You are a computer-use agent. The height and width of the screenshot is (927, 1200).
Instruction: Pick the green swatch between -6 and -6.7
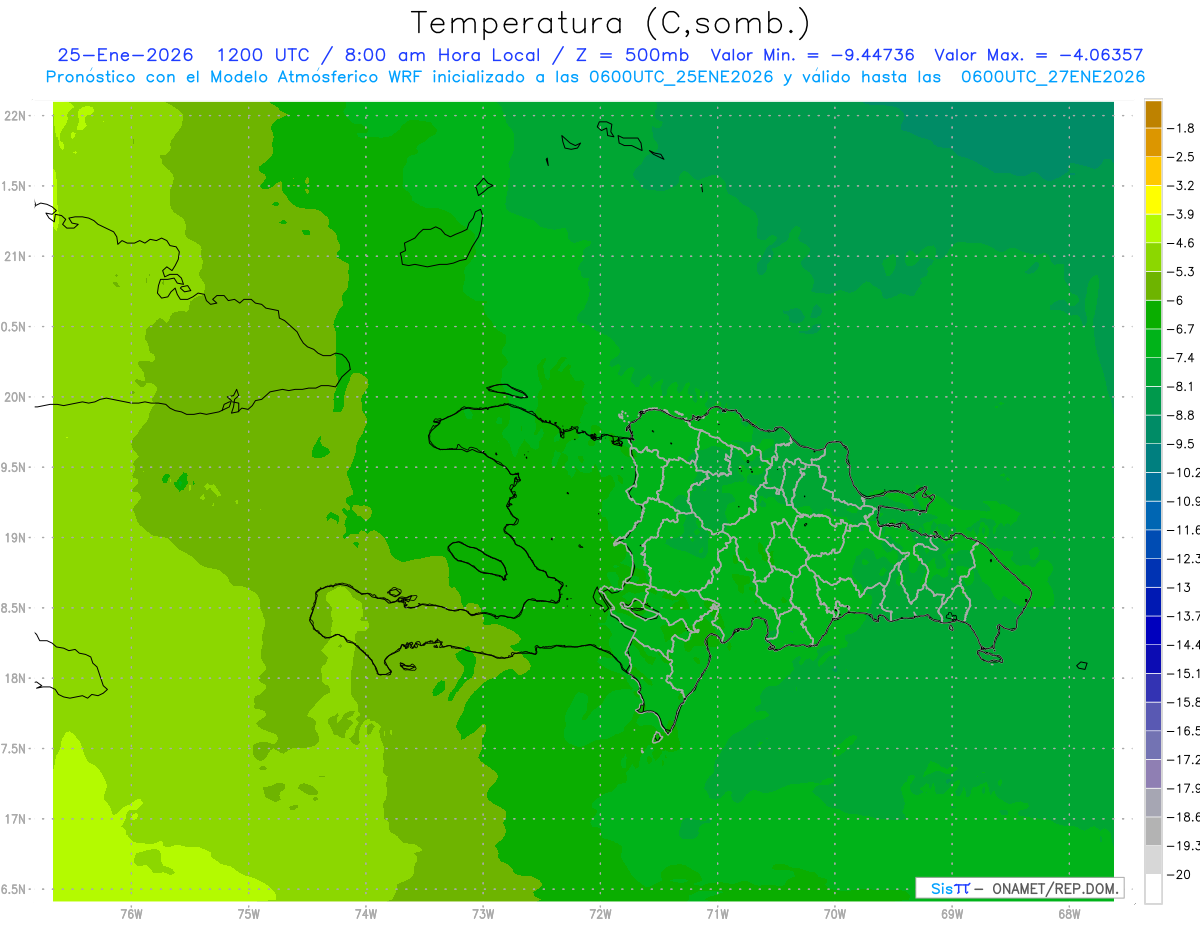pos(1153,314)
